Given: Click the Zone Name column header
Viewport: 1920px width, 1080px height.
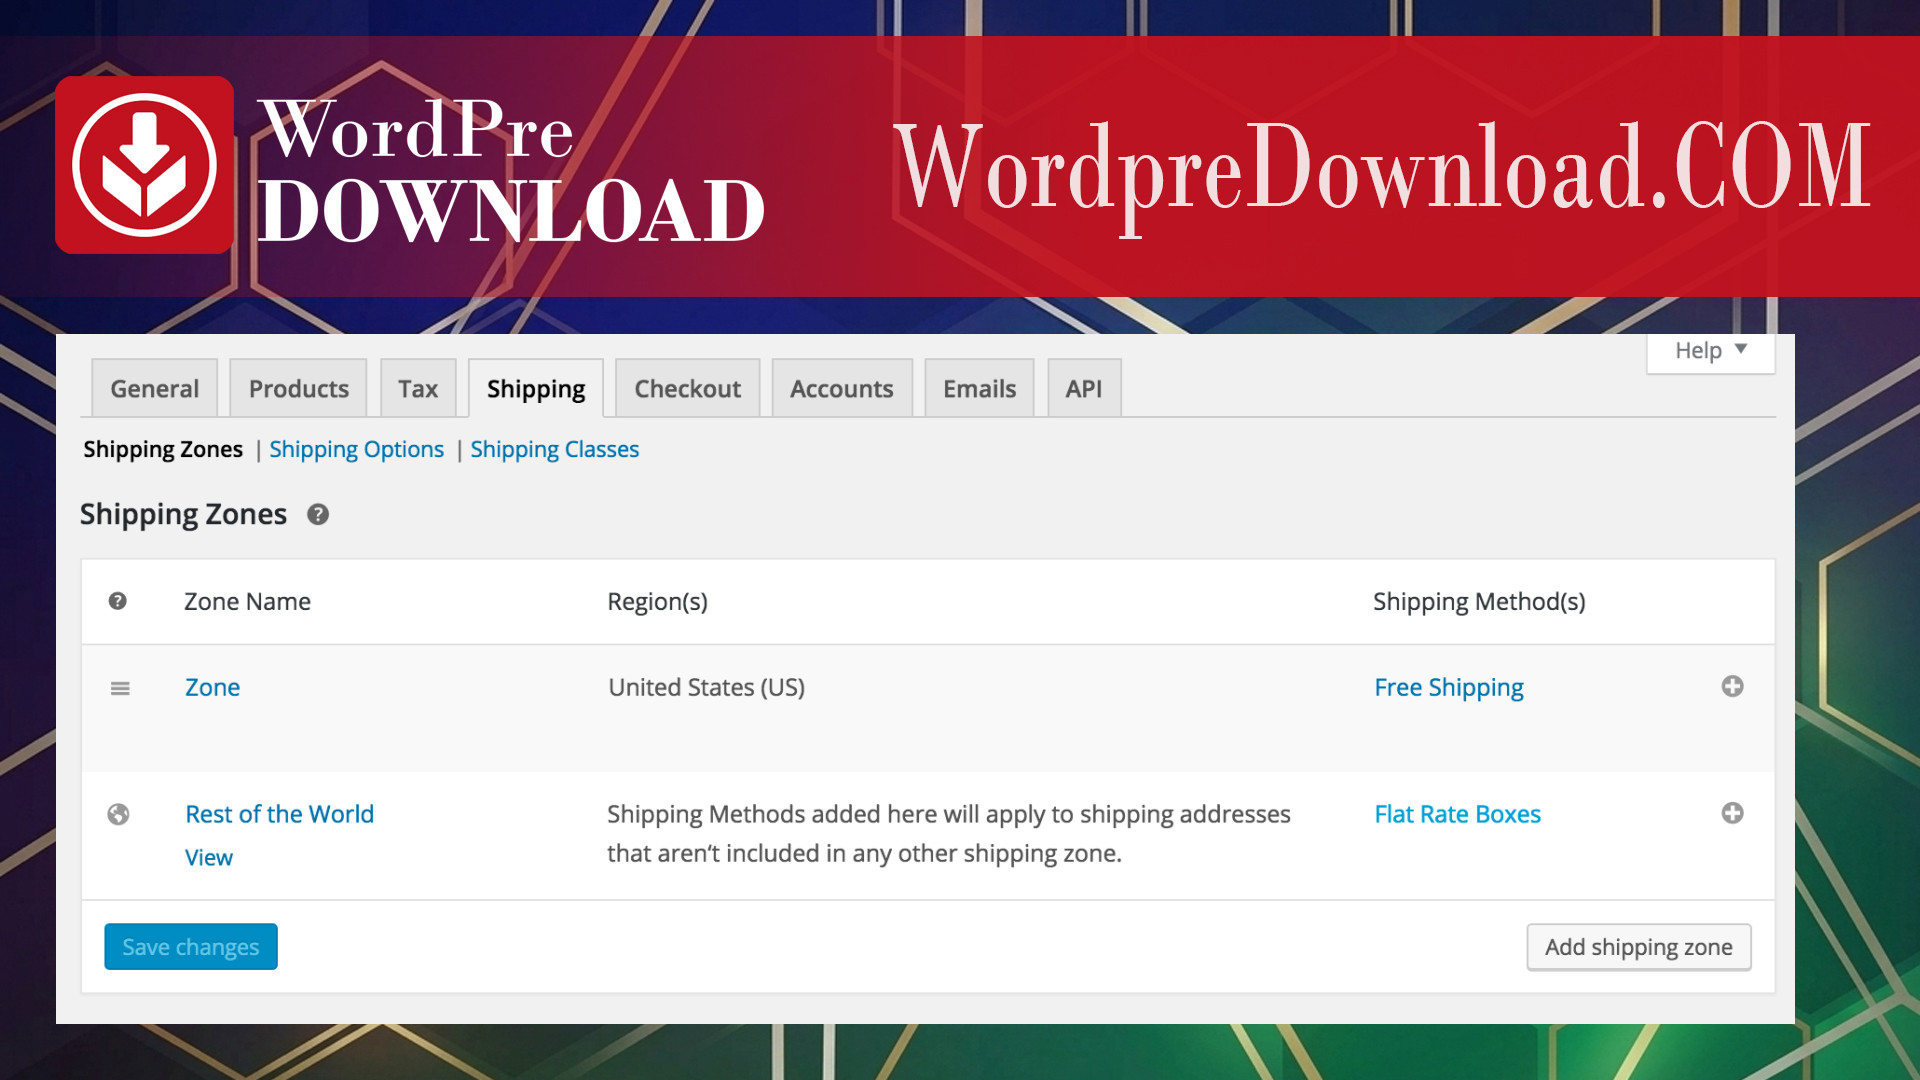Looking at the screenshot, I should (248, 602).
